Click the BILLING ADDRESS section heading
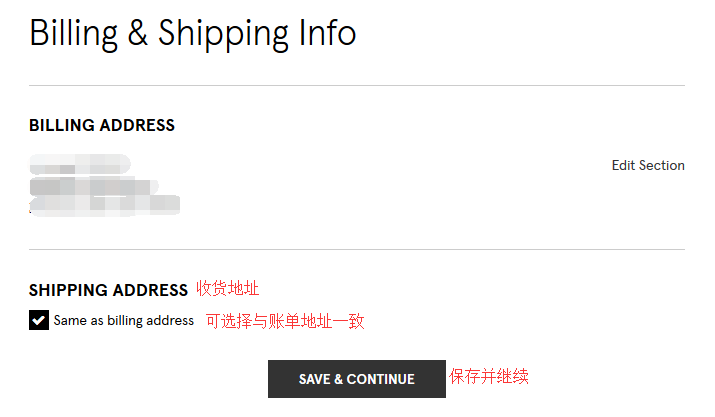This screenshot has width=715, height=417. coord(102,126)
